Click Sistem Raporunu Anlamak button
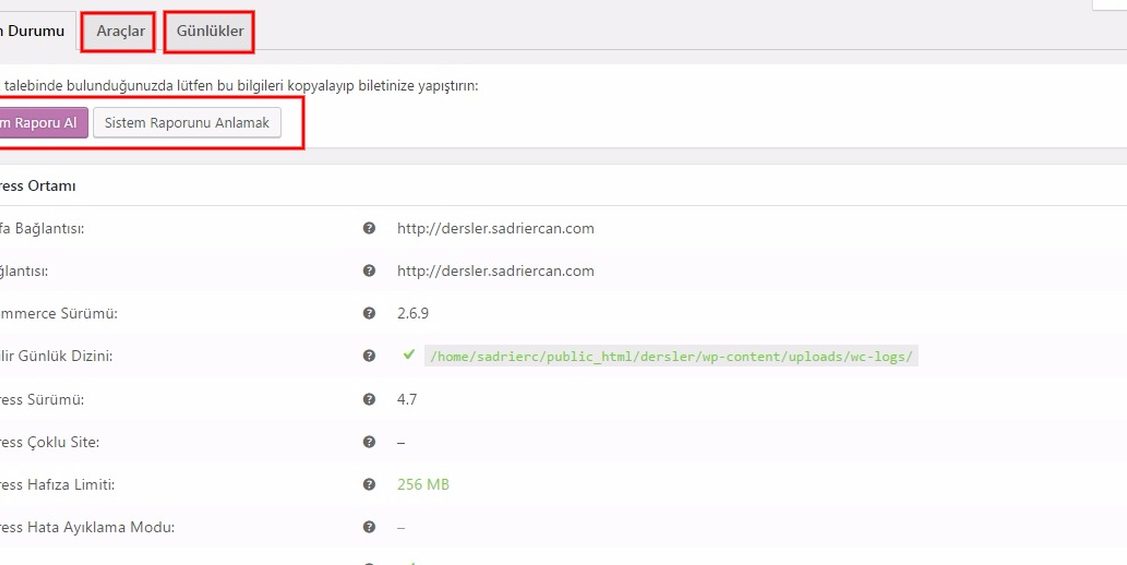1127x565 pixels. click(187, 123)
